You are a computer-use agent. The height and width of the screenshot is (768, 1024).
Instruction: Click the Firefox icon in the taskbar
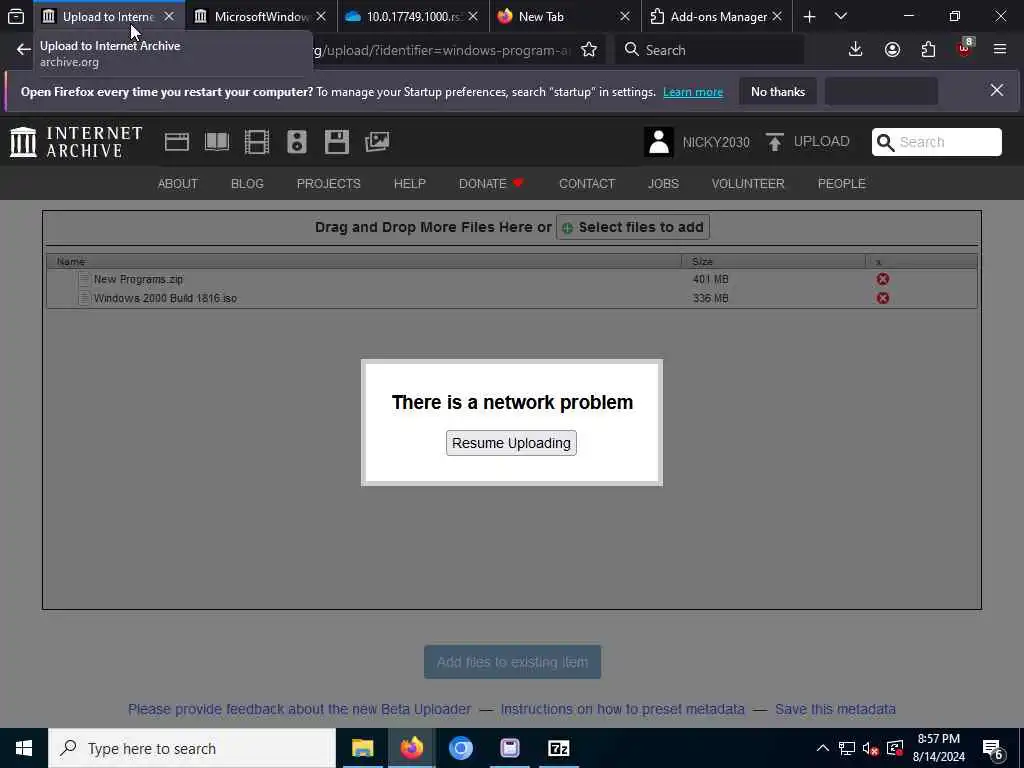411,748
